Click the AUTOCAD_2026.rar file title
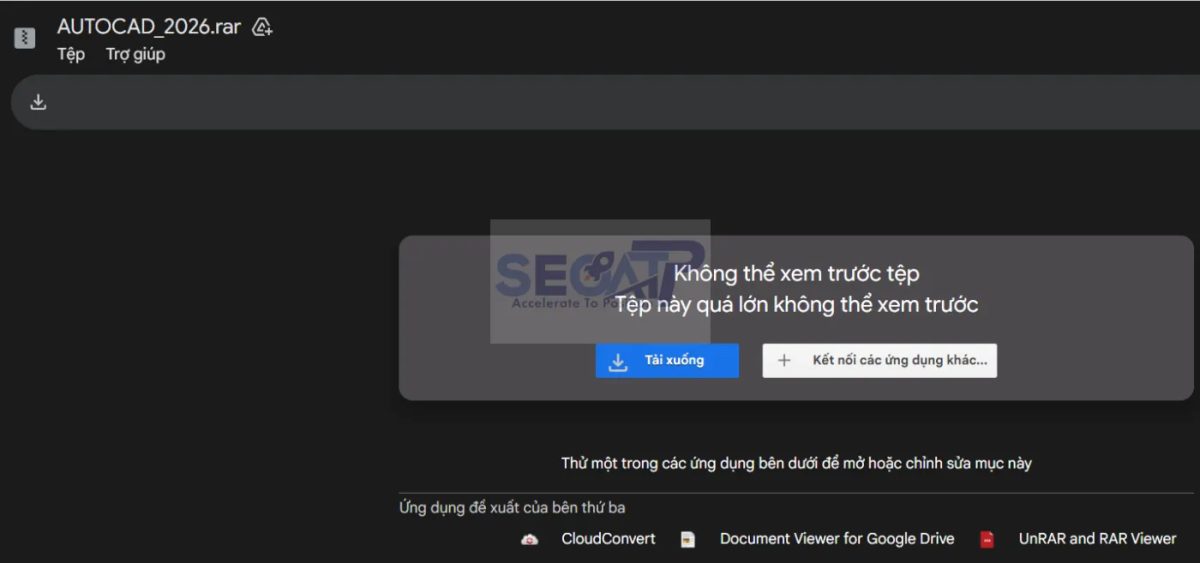The width and height of the screenshot is (1200, 563). click(149, 27)
